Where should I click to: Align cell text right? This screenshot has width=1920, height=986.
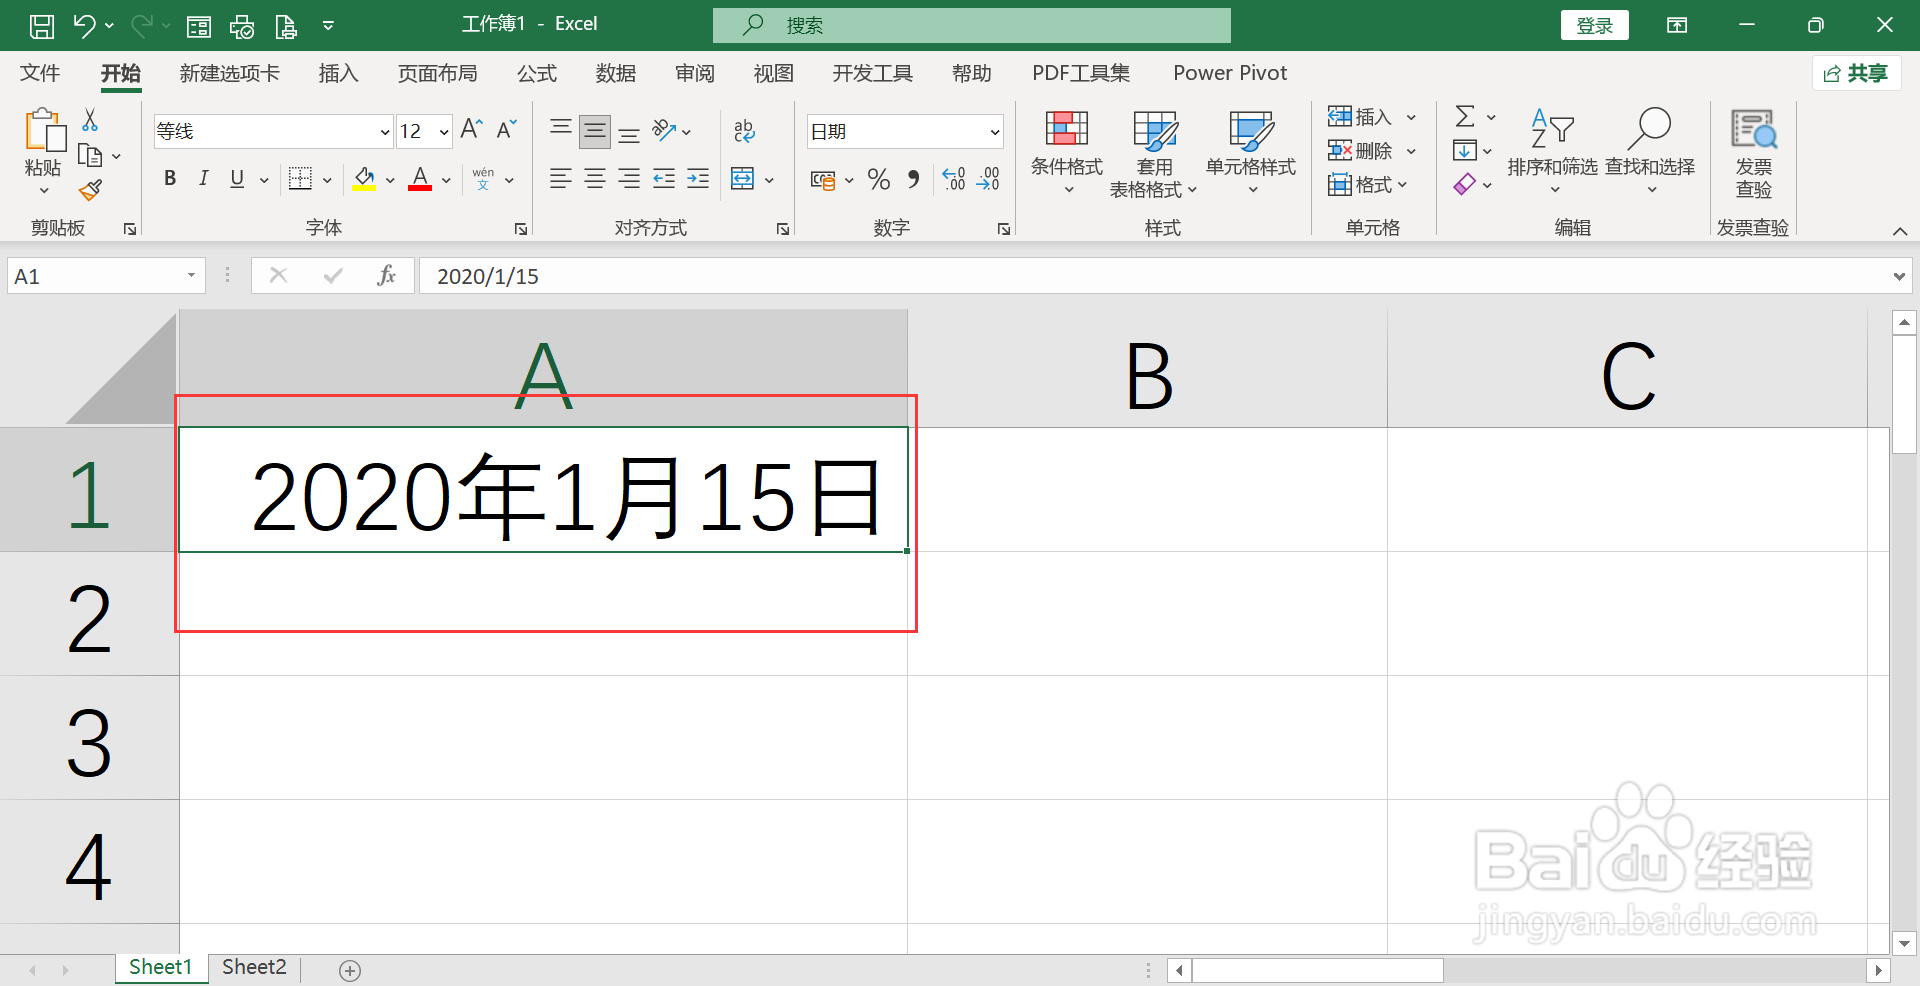pyautogui.click(x=629, y=179)
